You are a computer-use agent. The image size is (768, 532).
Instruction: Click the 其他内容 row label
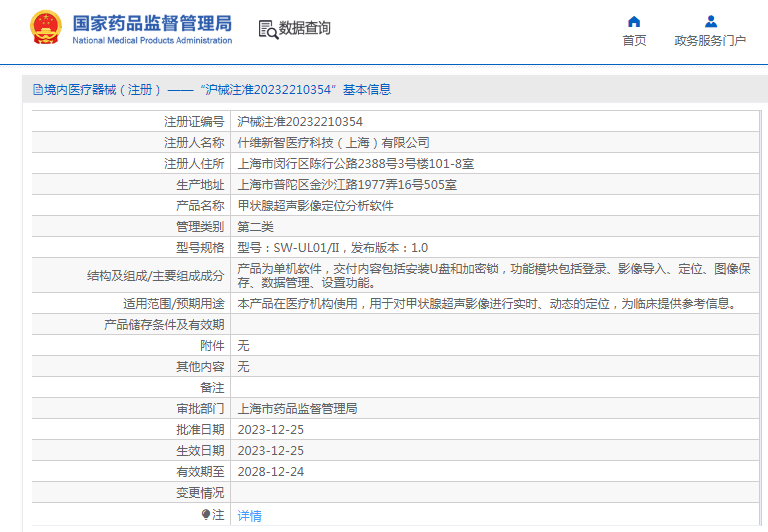[200, 367]
